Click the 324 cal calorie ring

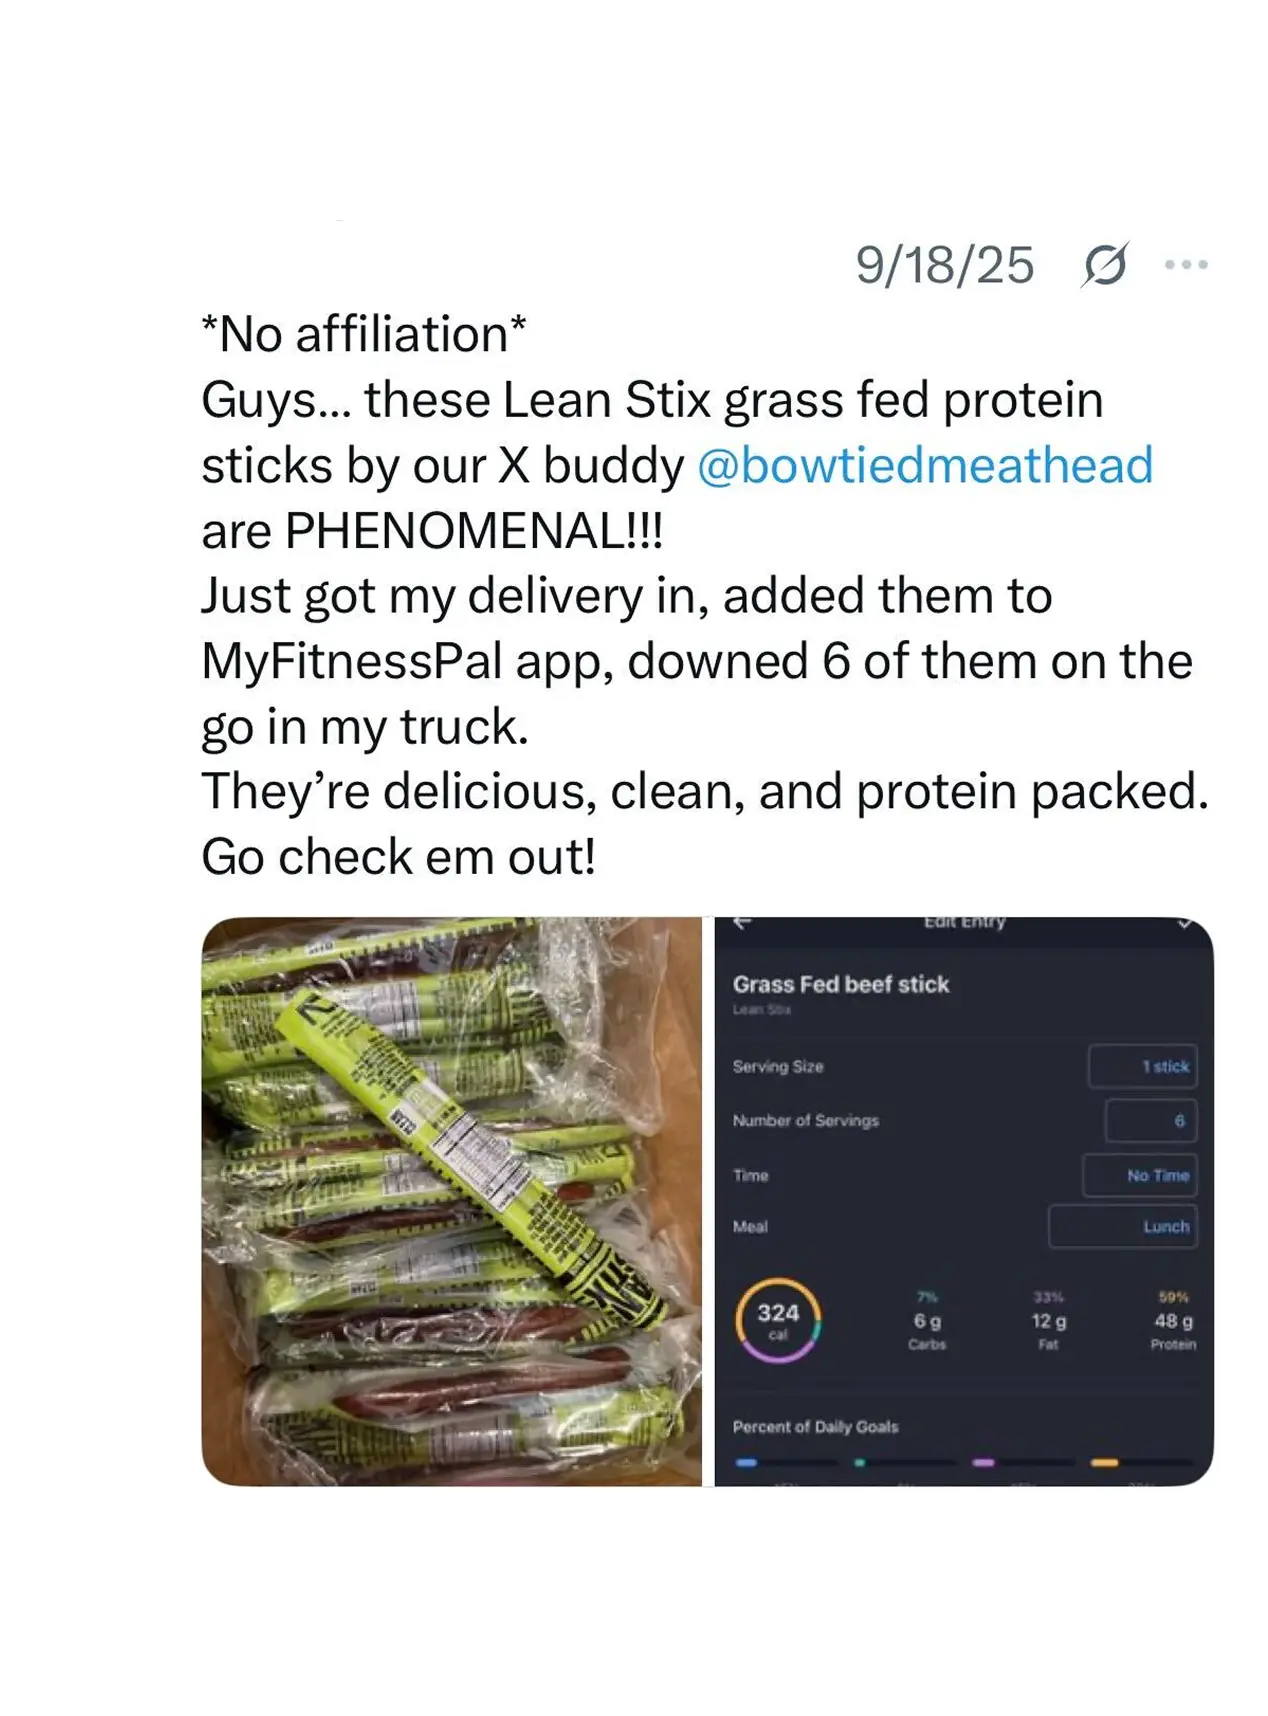[778, 1320]
